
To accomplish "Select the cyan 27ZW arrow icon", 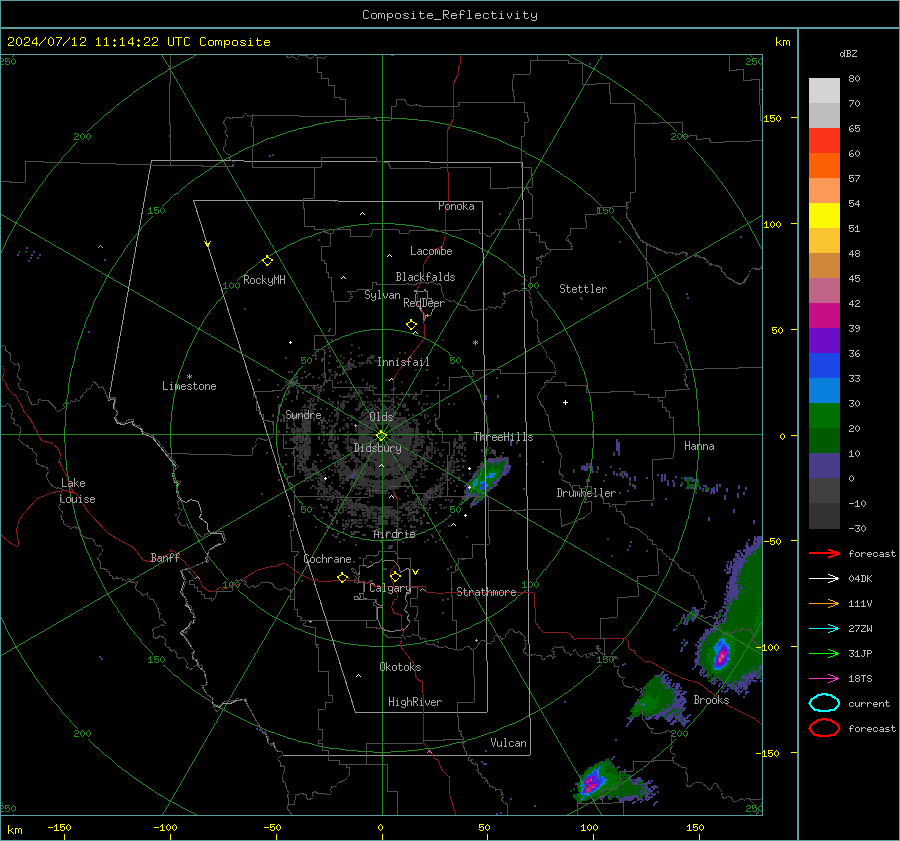I will tap(824, 629).
